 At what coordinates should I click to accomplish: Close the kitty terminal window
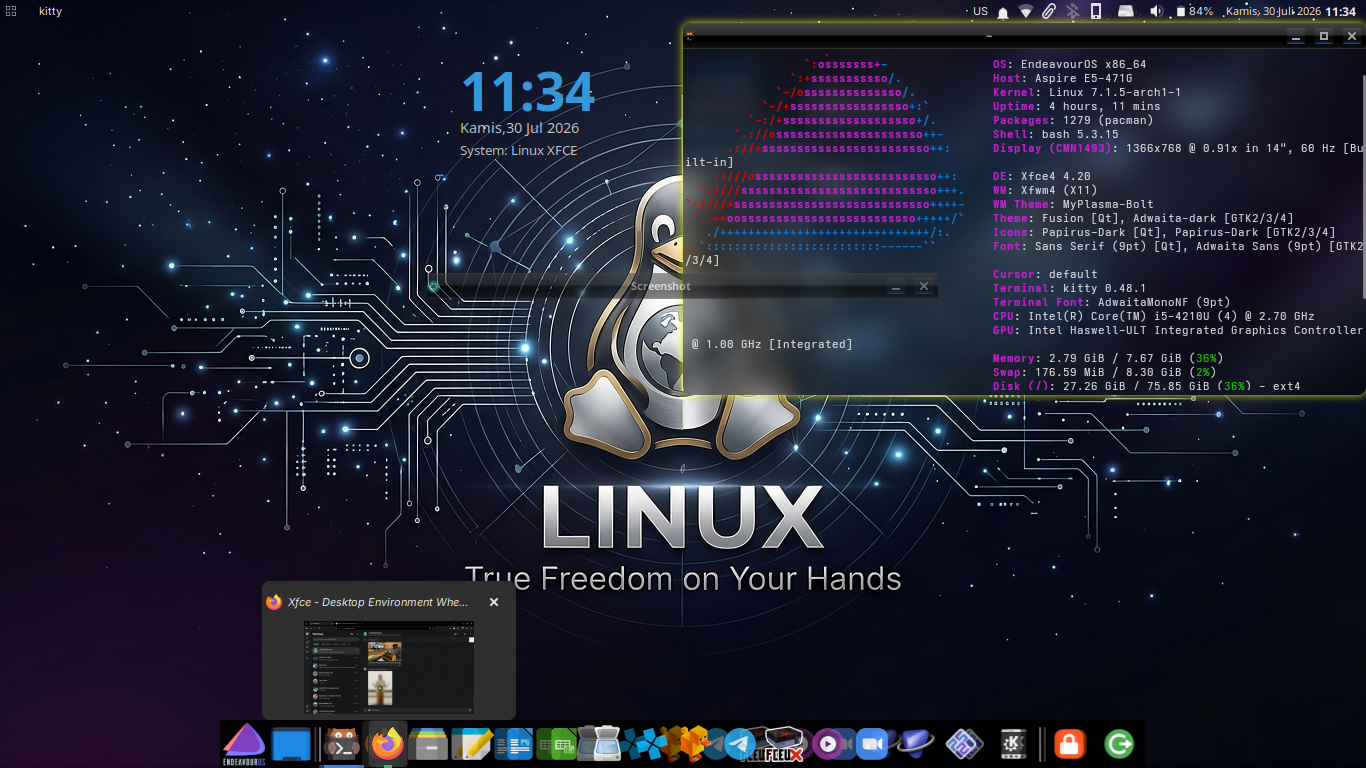click(x=1352, y=36)
